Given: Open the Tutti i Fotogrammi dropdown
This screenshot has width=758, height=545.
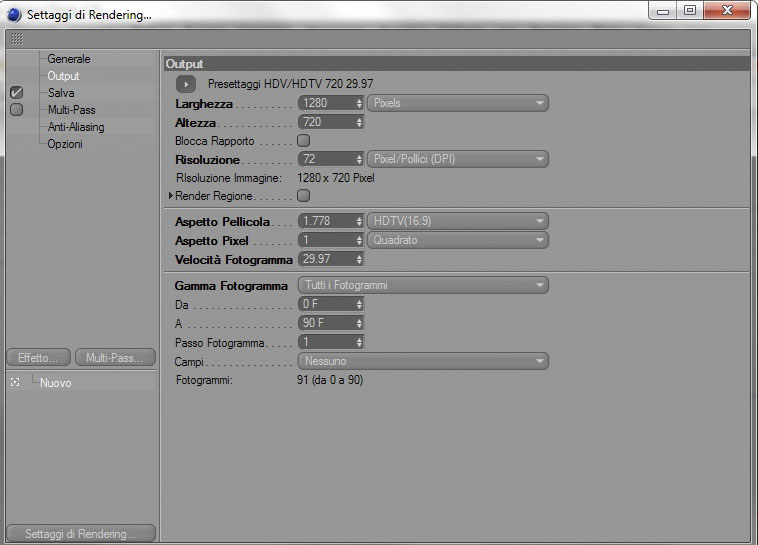Looking at the screenshot, I should 423,285.
